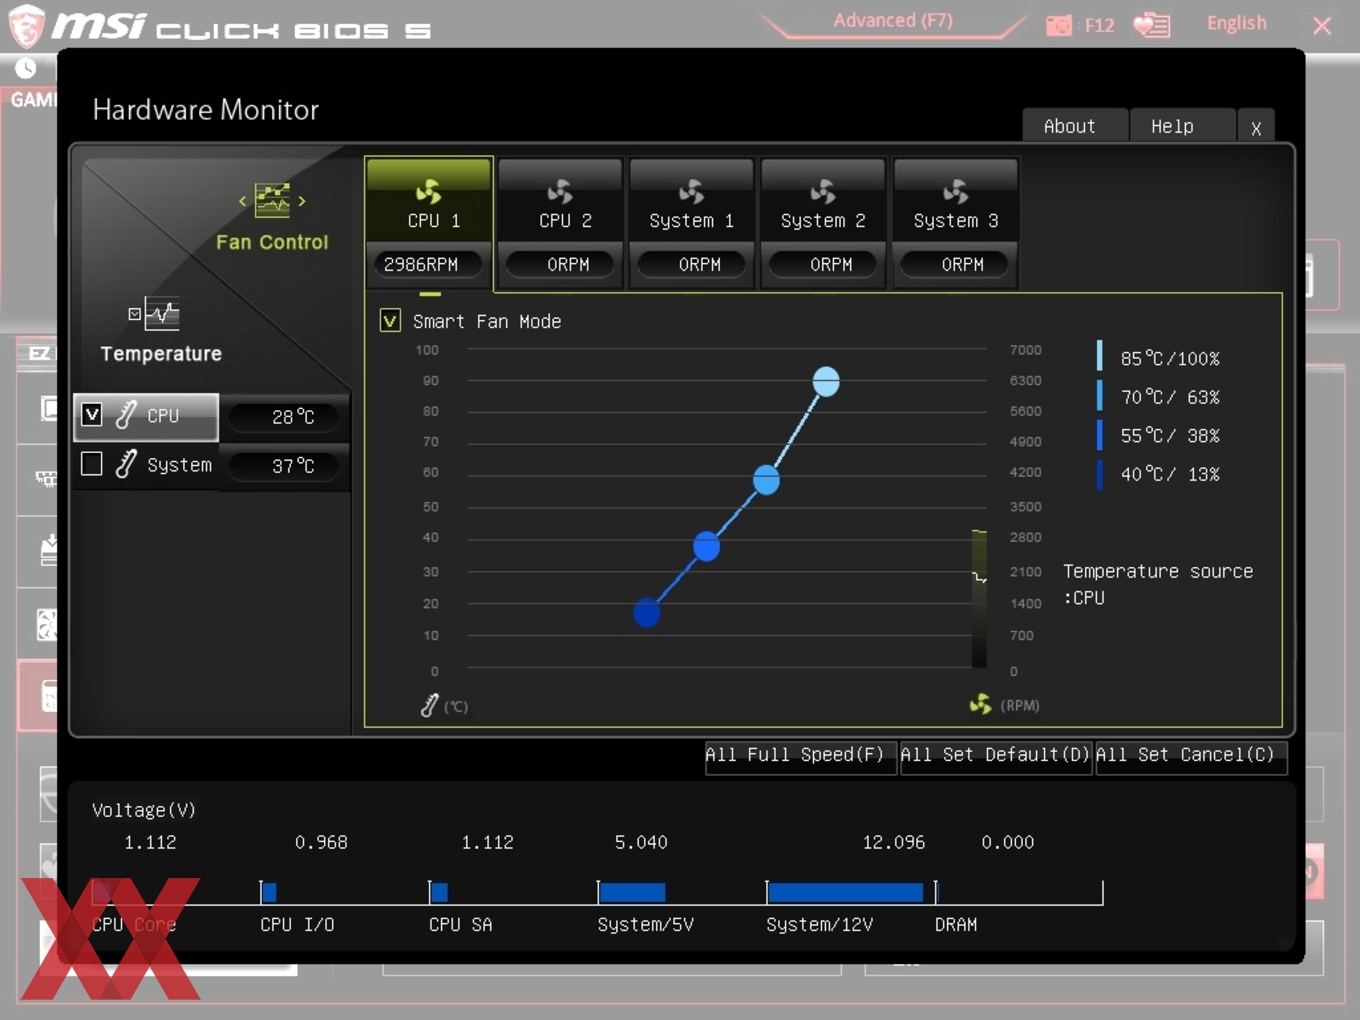Toggle the CPU temperature checkbox
The width and height of the screenshot is (1360, 1020).
tap(91, 415)
